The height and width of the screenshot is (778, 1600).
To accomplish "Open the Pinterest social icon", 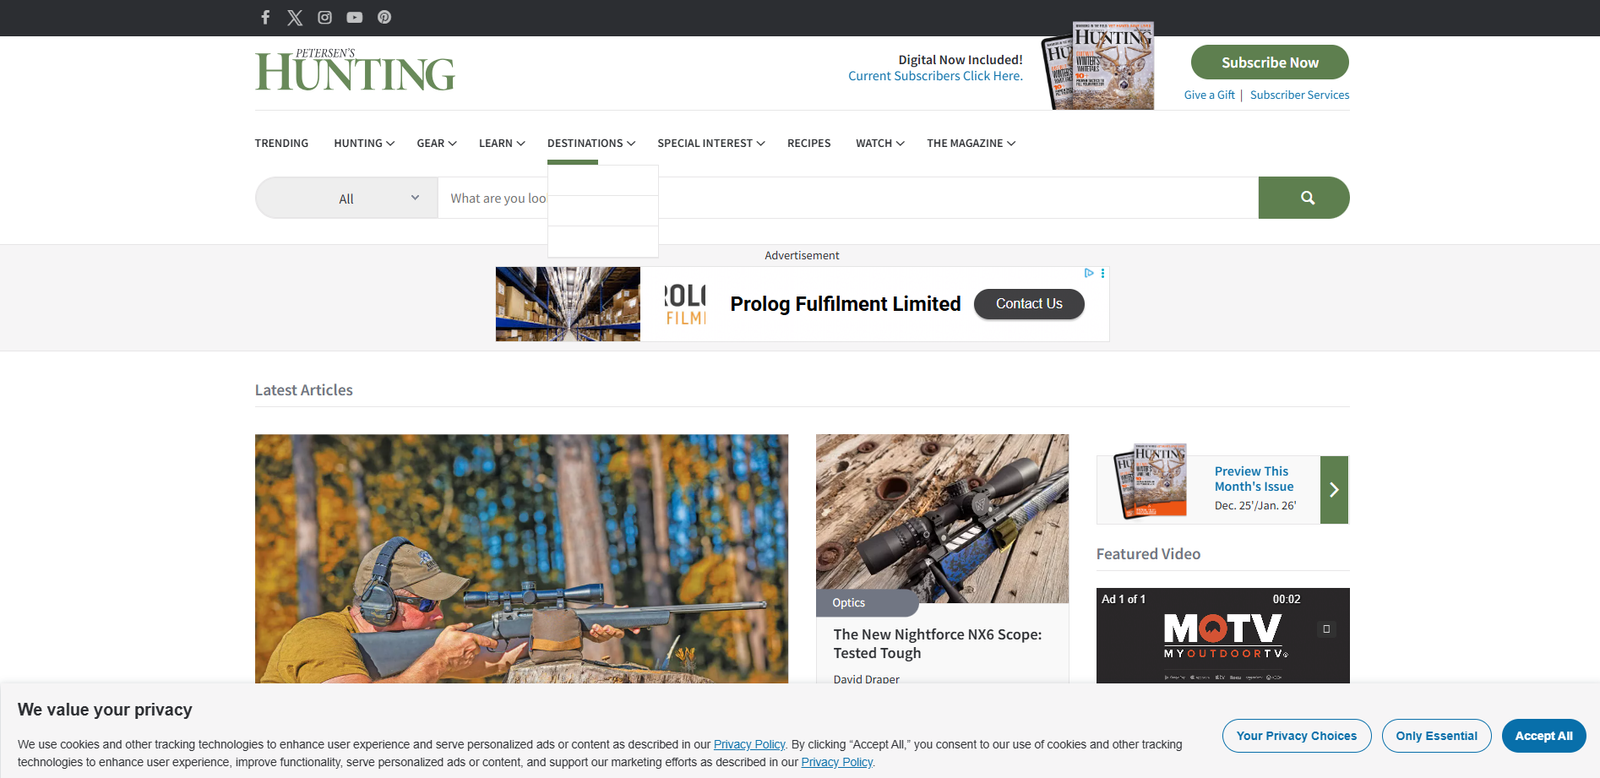I will click(384, 17).
